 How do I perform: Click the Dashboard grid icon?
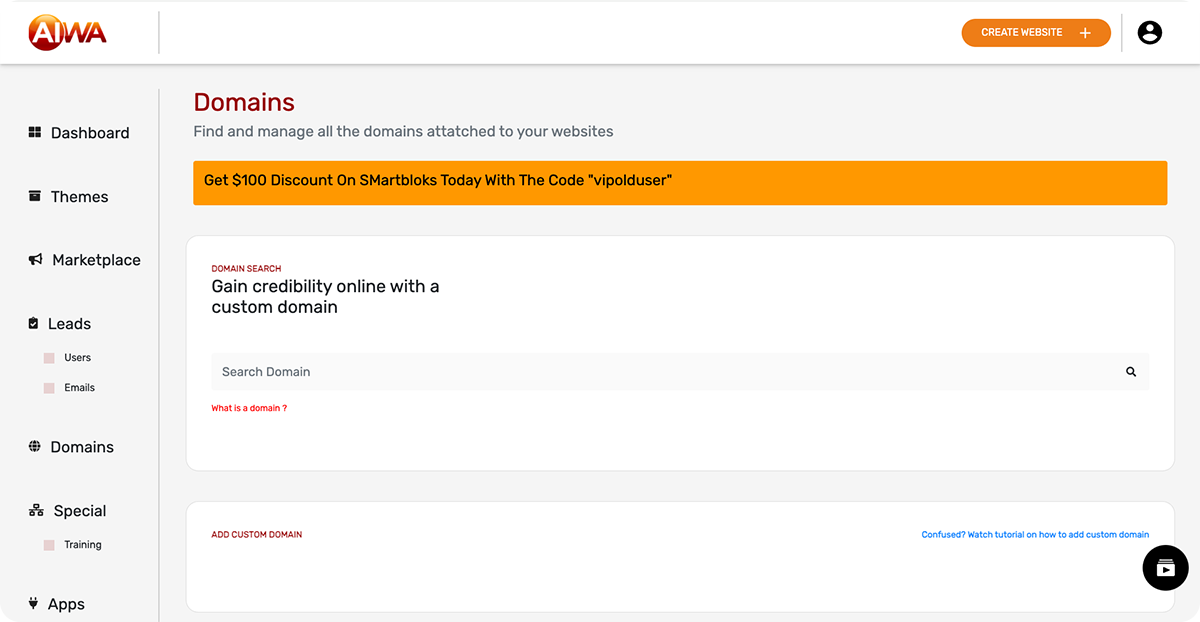[x=35, y=132]
